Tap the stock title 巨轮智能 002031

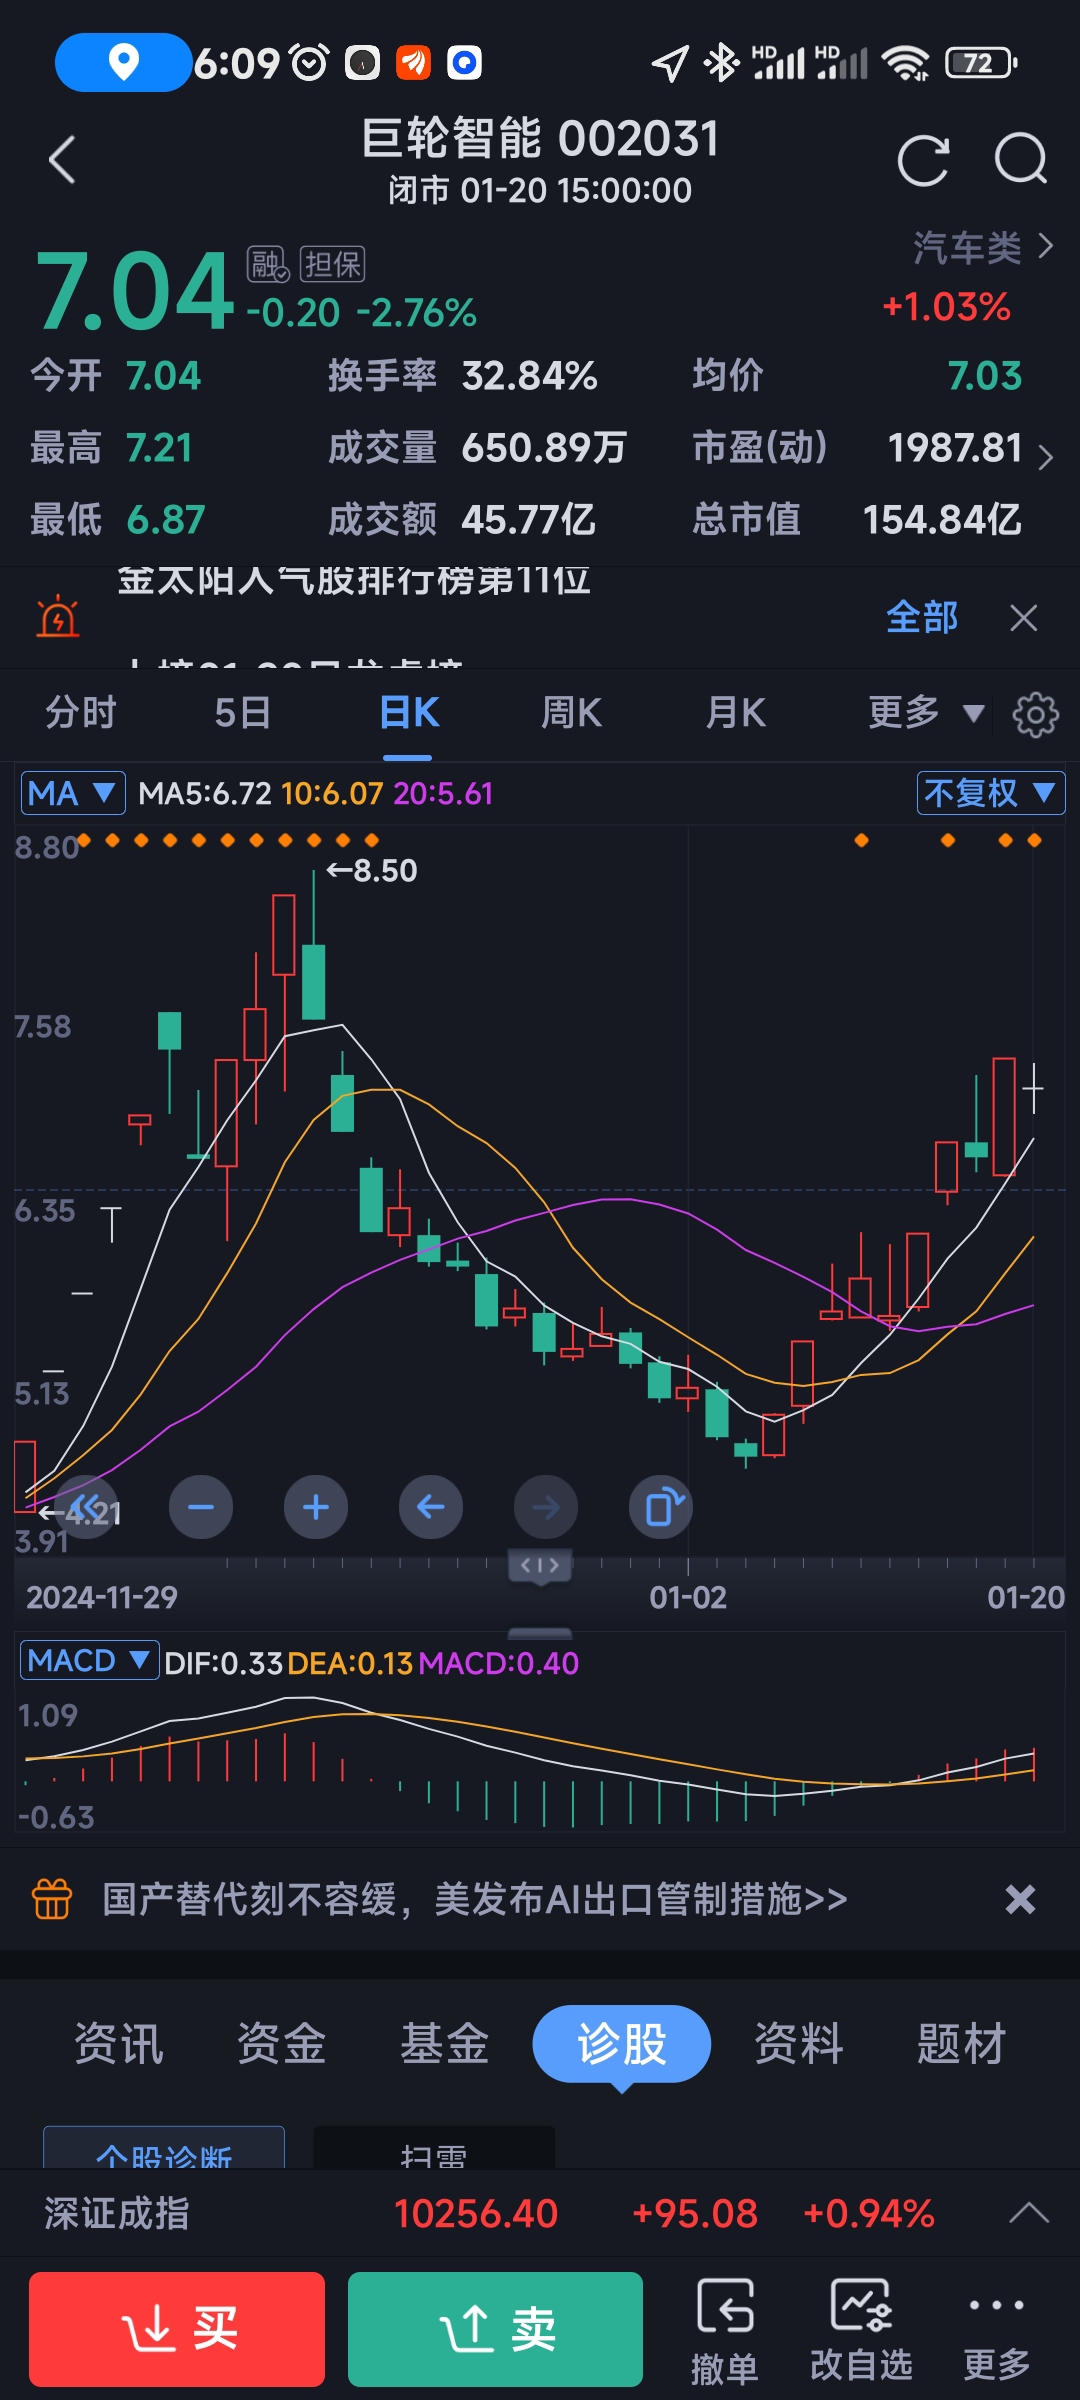[x=540, y=138]
